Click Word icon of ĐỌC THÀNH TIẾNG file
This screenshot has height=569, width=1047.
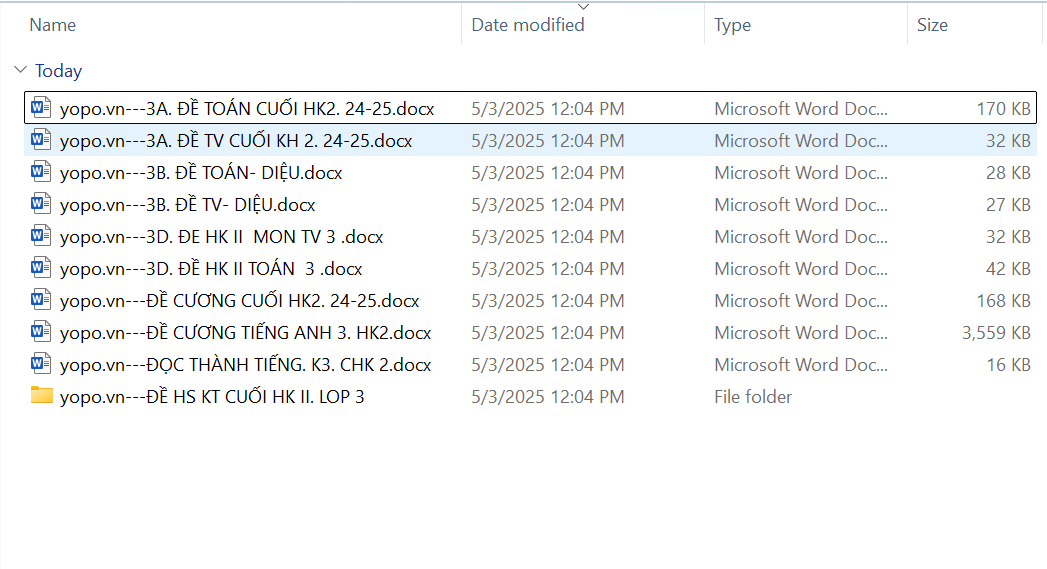point(41,364)
